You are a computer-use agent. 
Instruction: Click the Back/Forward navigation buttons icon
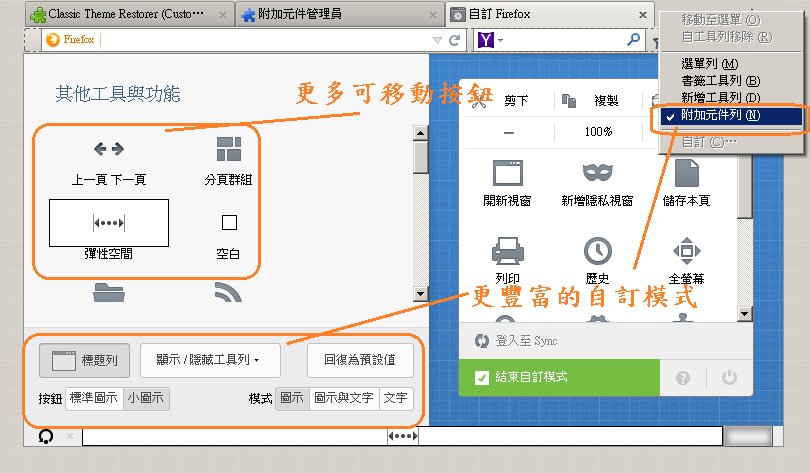[x=108, y=149]
